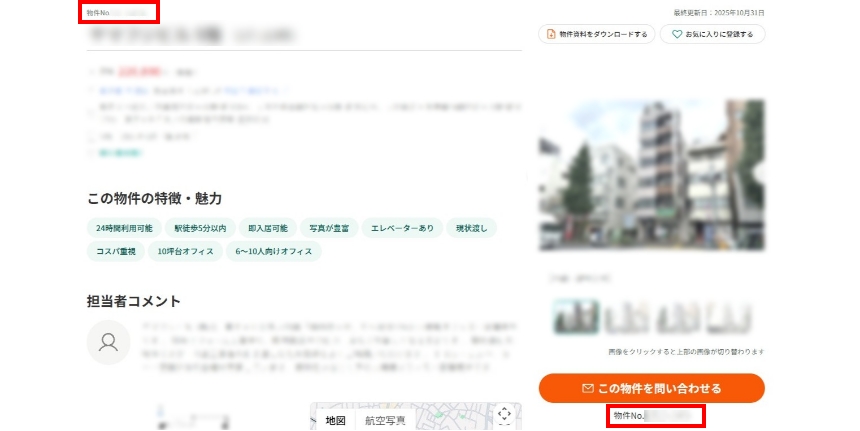Select the 現状渡し feature tag
860x431 pixels.
(470, 228)
